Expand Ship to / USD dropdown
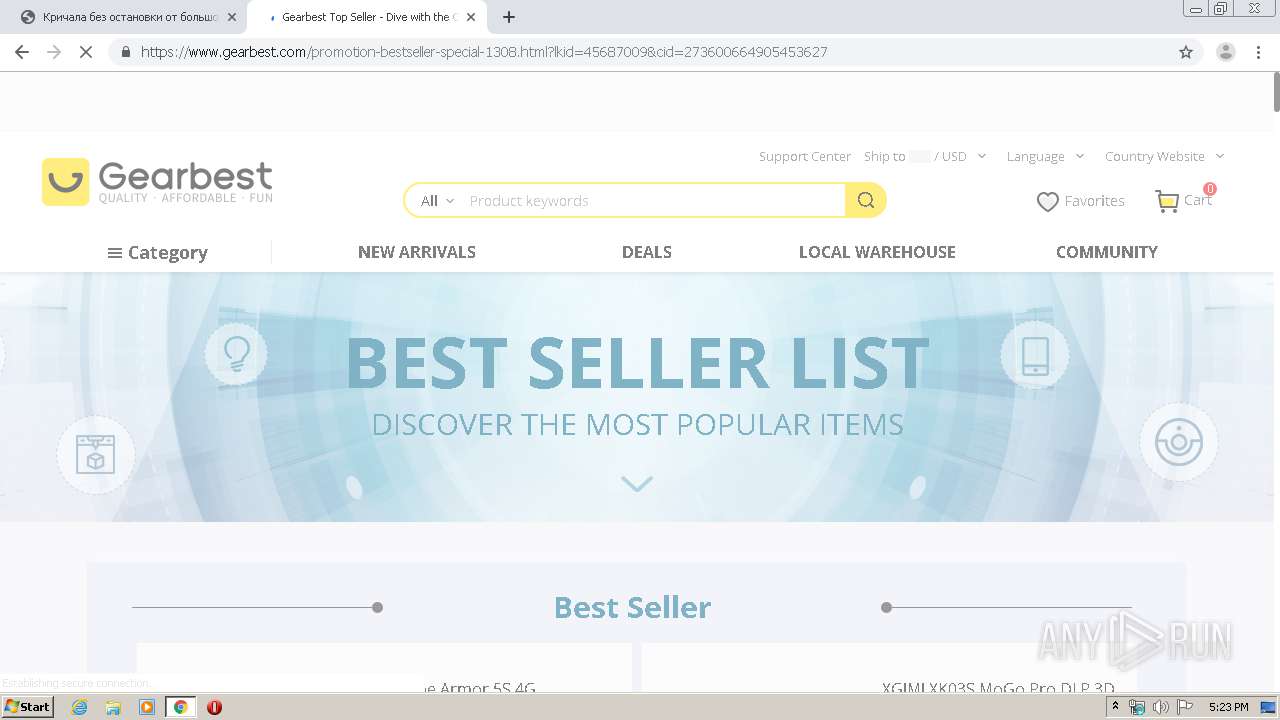The width and height of the screenshot is (1280, 720). point(925,156)
